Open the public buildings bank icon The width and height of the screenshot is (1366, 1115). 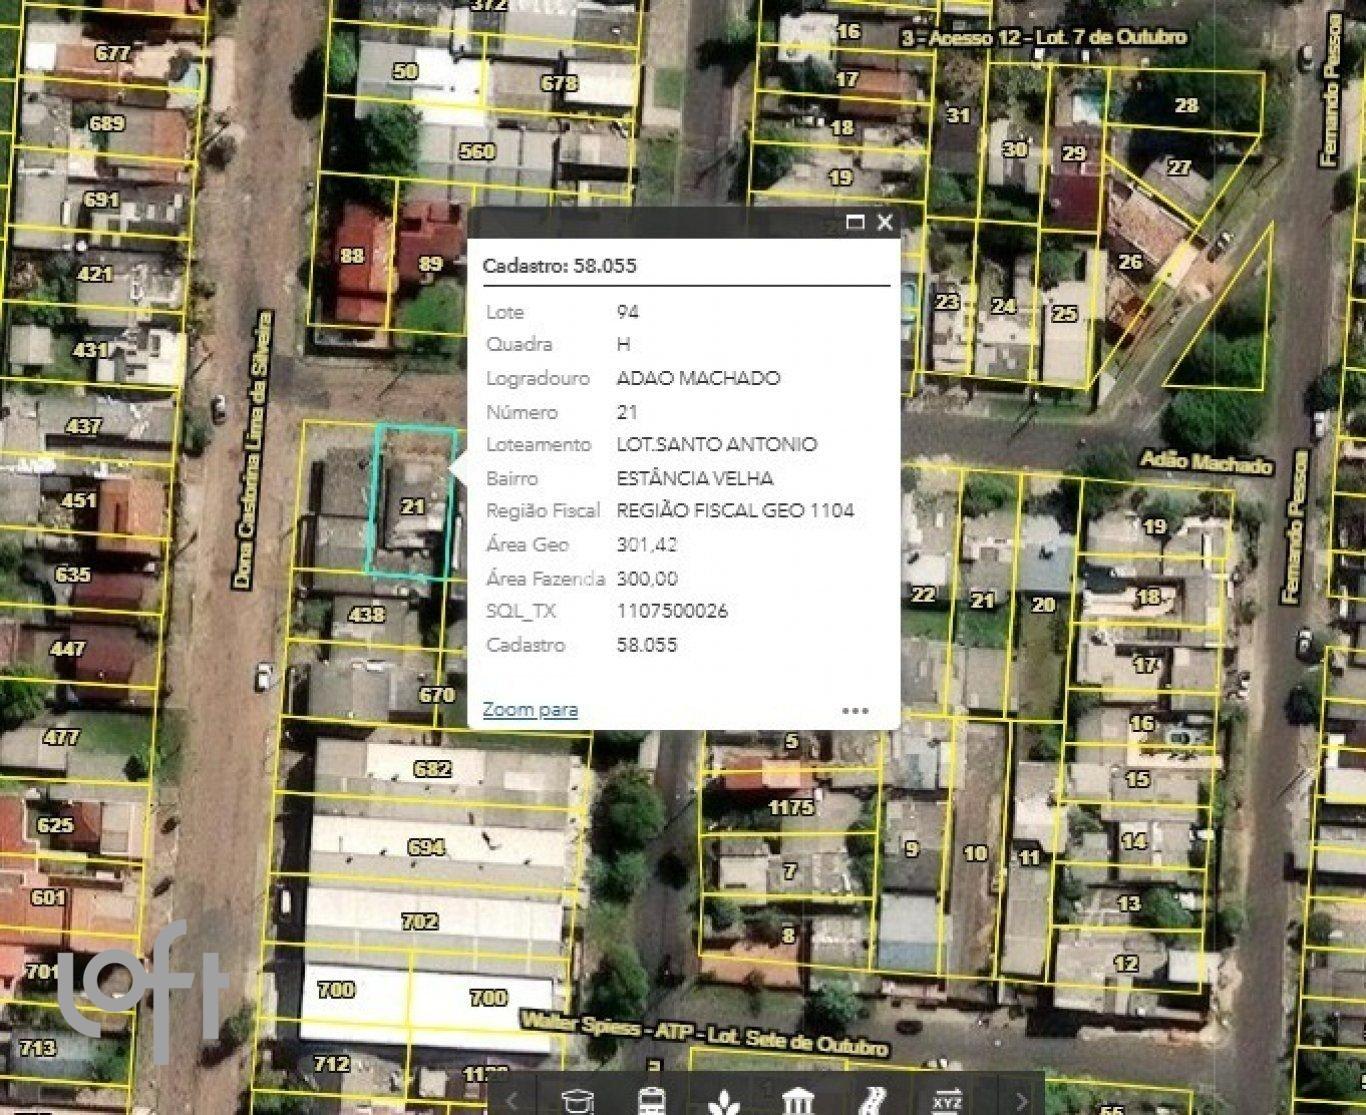tap(797, 1101)
